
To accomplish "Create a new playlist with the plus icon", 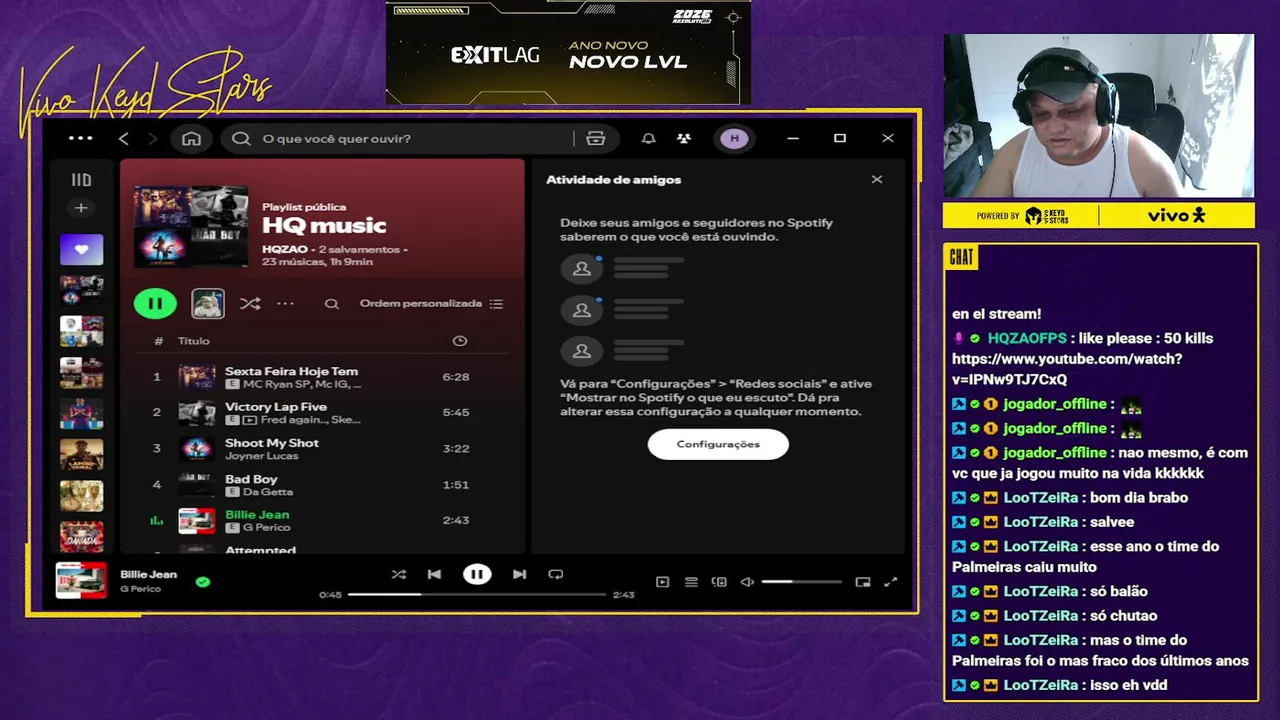I will pos(81,208).
